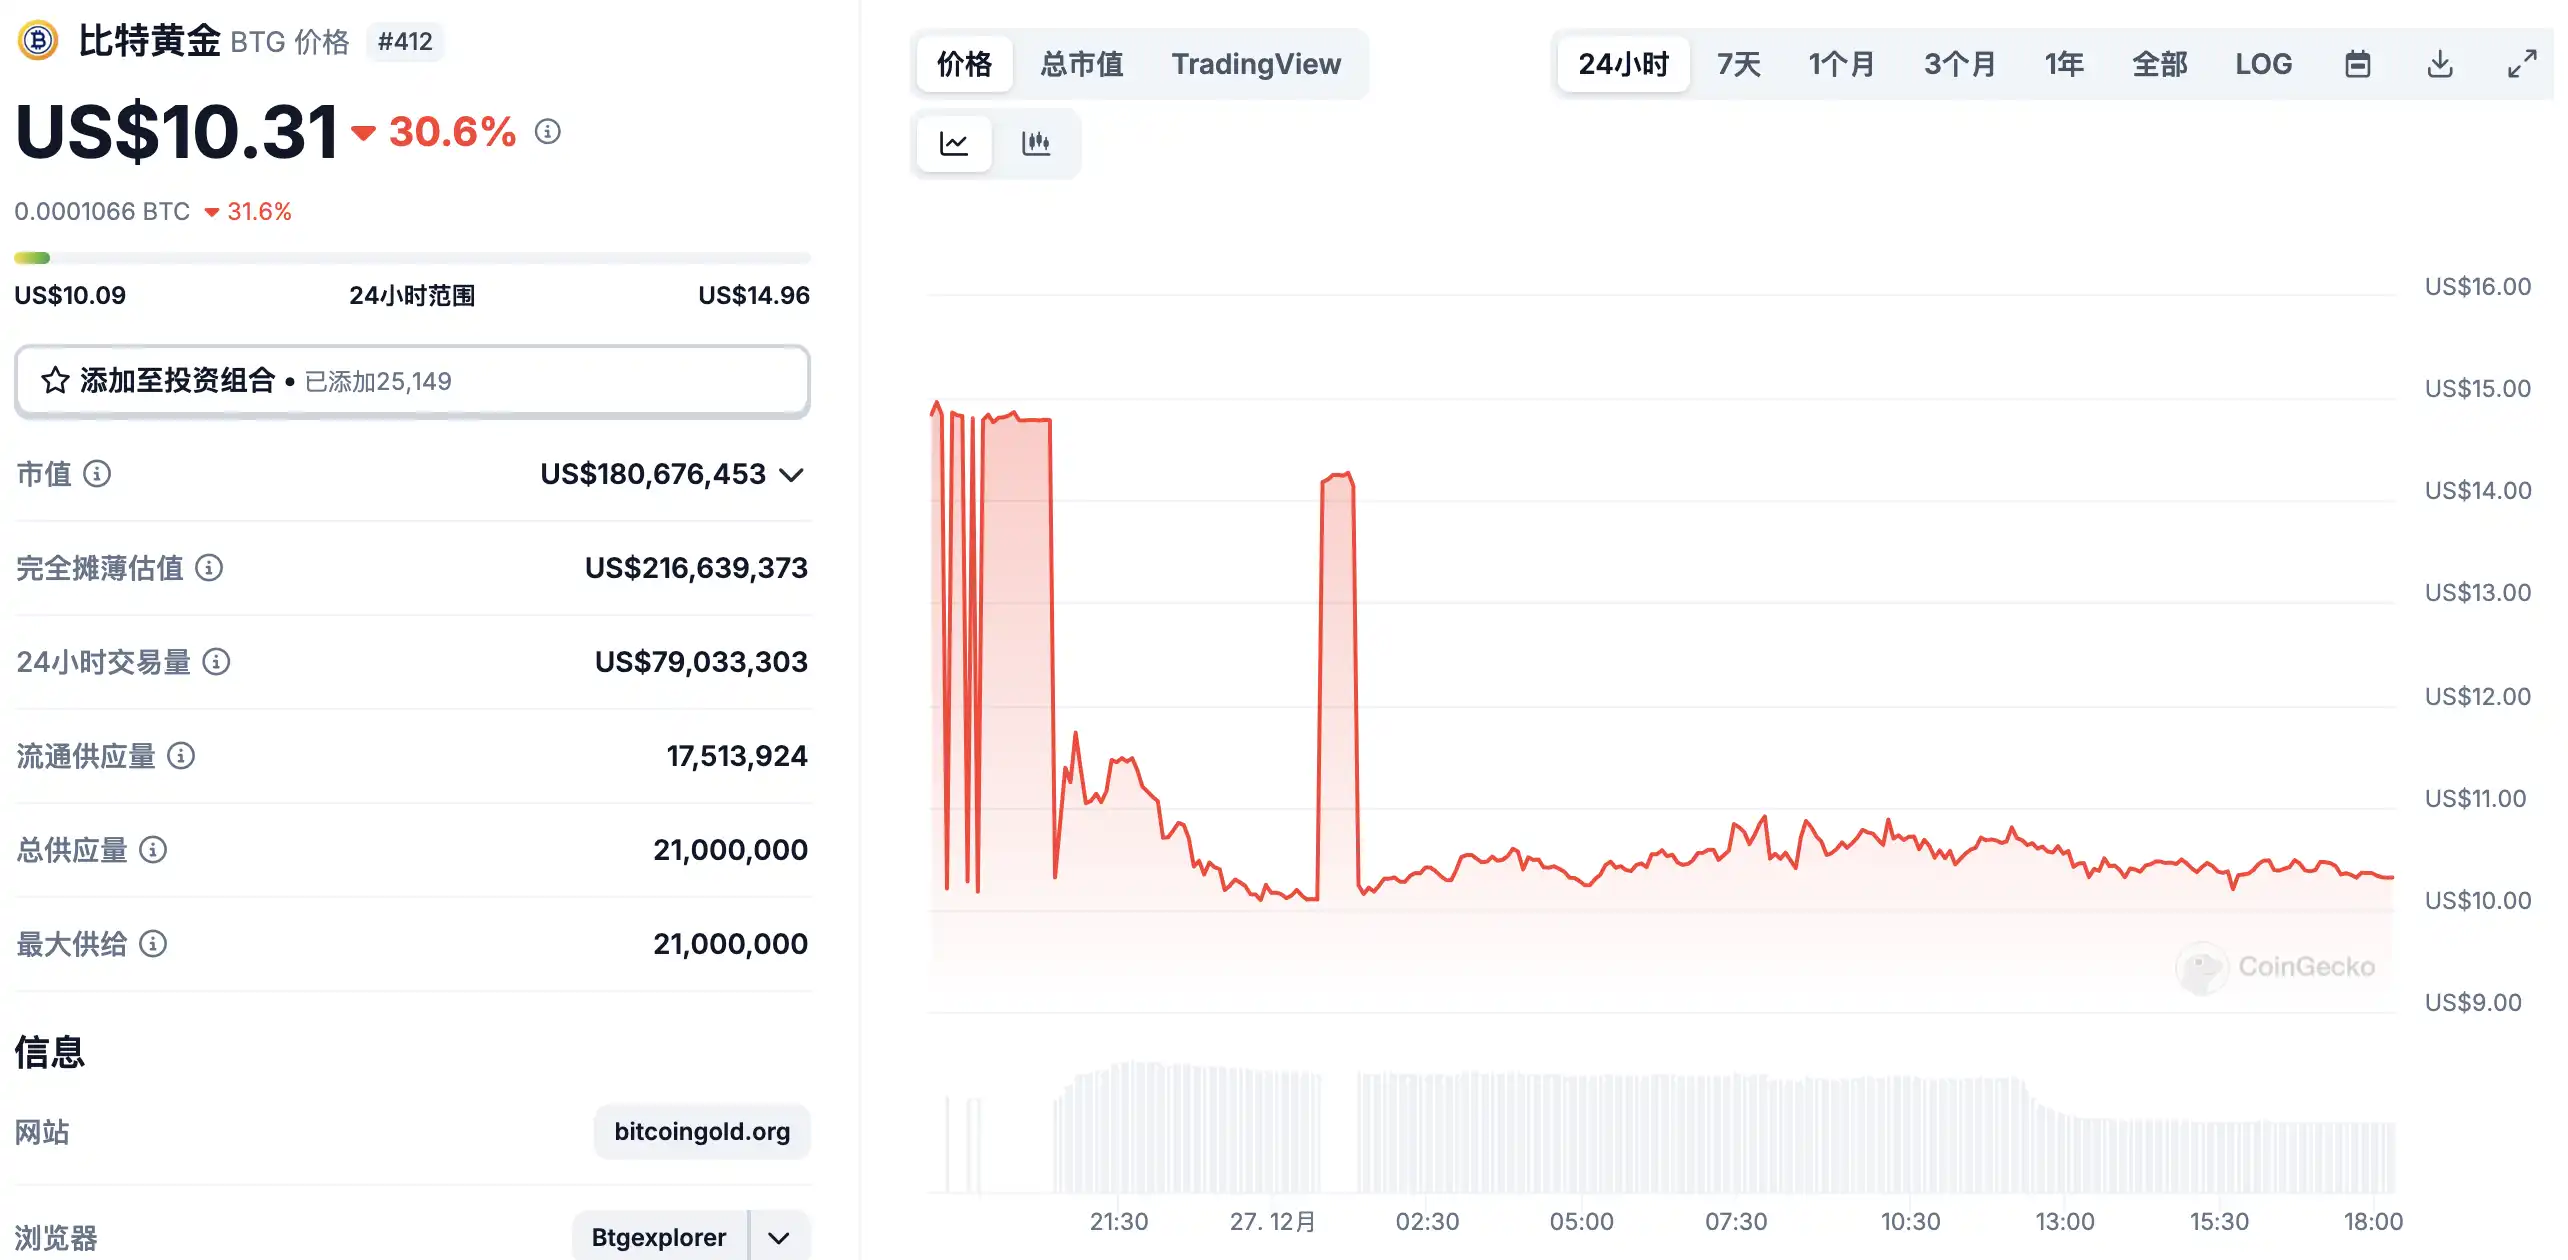Image resolution: width=2568 pixels, height=1260 pixels.
Task: Click the #412 rank badge
Action: [x=405, y=42]
